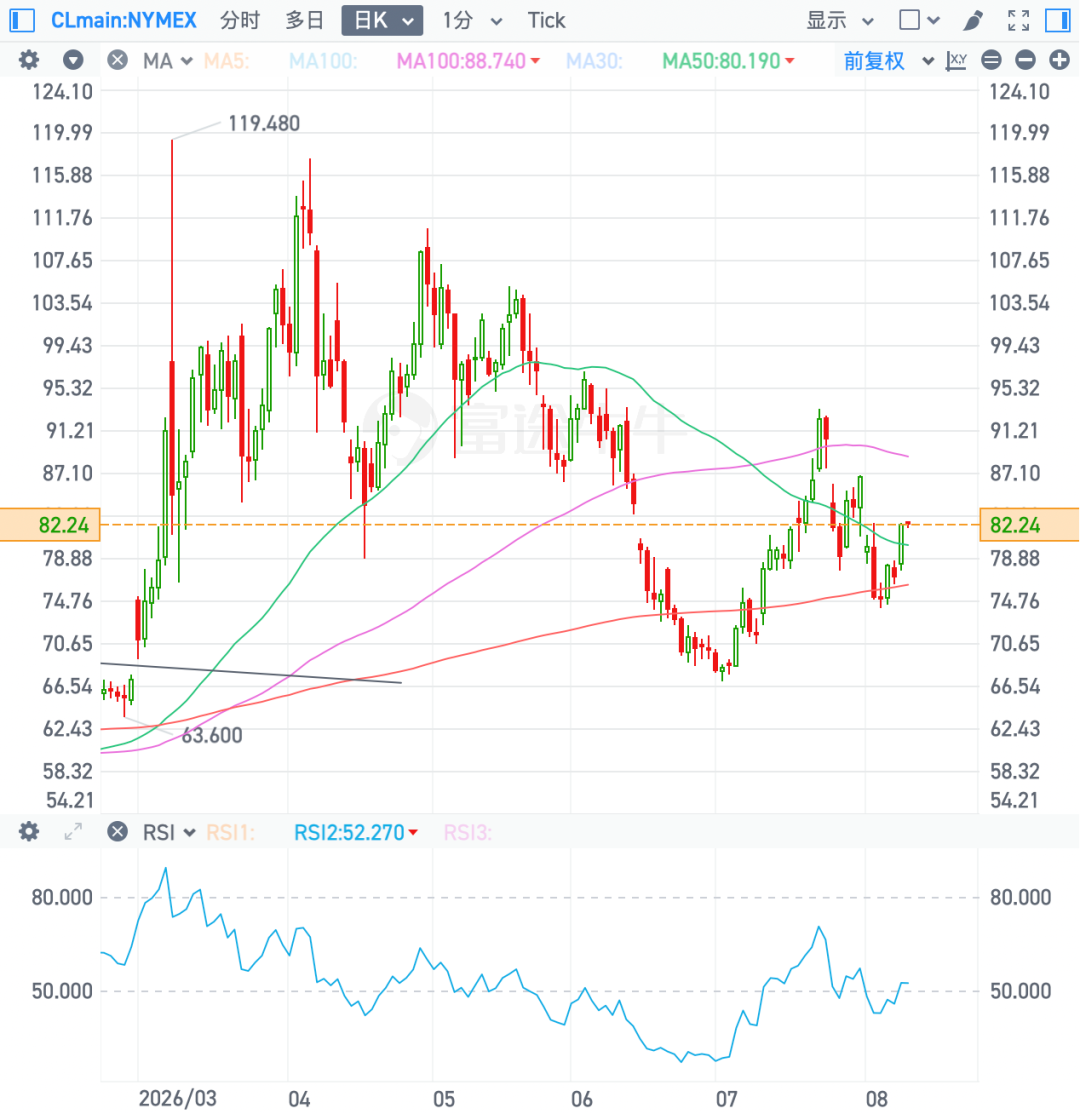Toggle the right sidebar panel icon
Image resolution: width=1080 pixels, height=1114 pixels.
pos(1058,20)
